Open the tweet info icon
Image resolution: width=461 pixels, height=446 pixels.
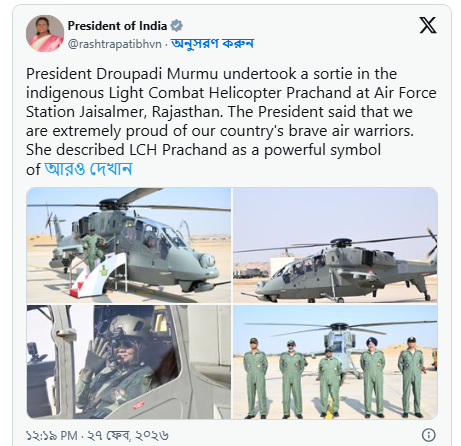pos(428,435)
